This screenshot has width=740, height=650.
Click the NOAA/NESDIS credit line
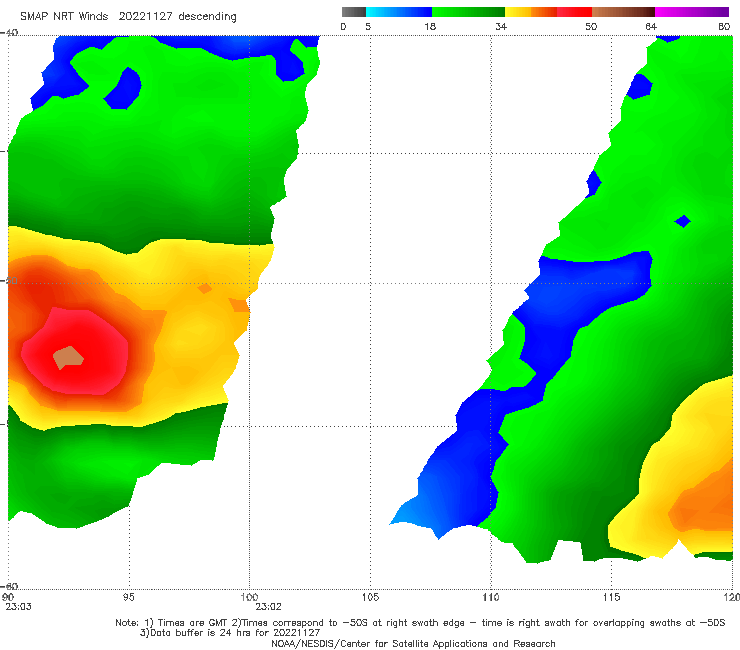413,643
